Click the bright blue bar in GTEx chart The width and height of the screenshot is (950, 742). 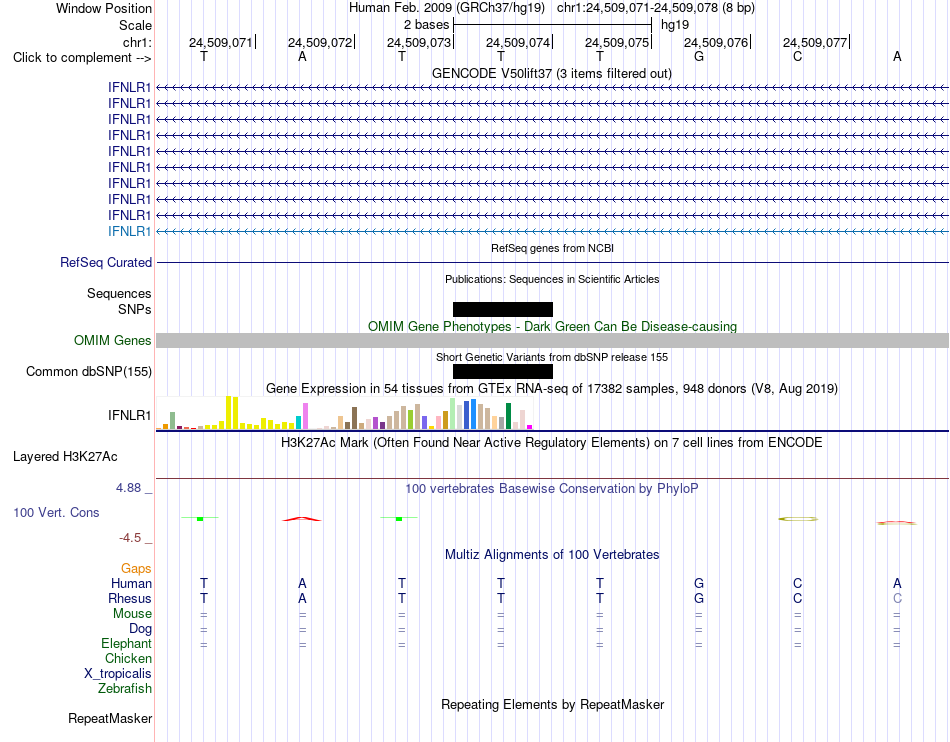(473, 414)
